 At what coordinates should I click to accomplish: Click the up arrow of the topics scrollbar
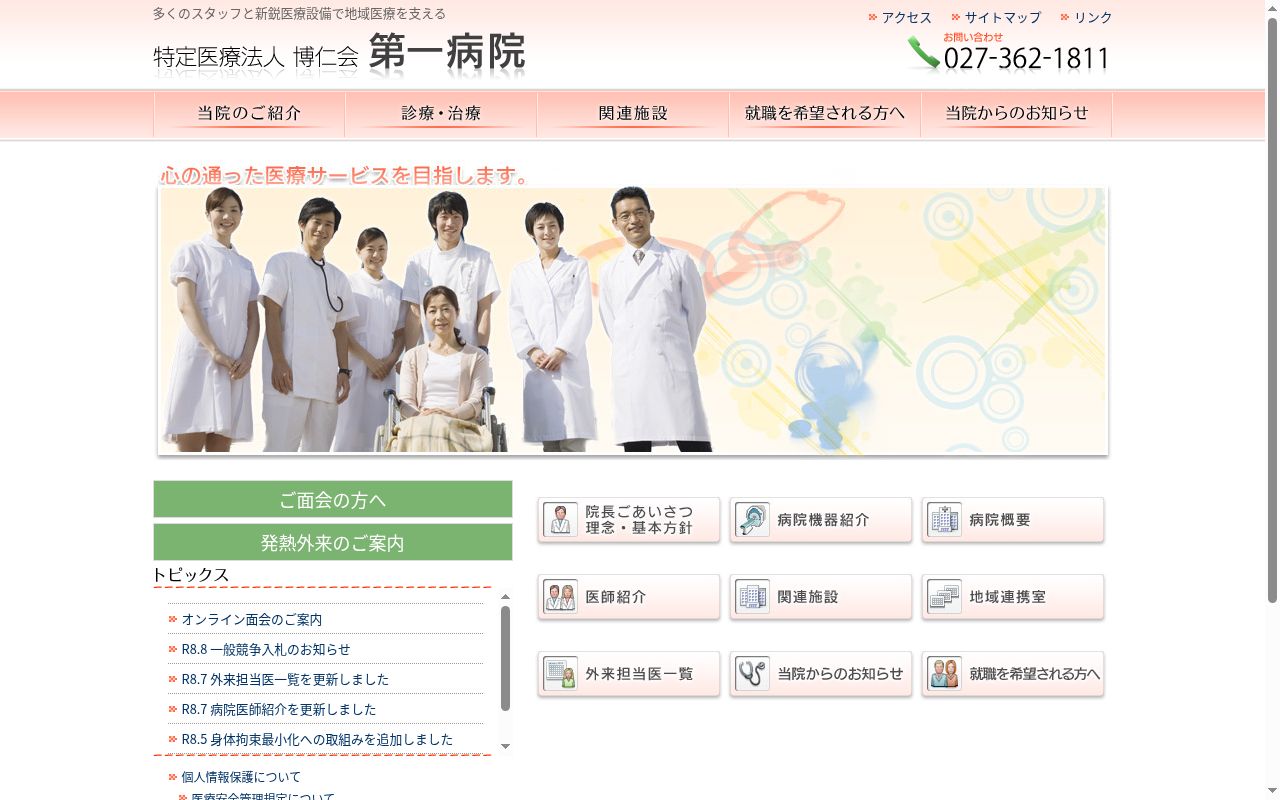[505, 597]
